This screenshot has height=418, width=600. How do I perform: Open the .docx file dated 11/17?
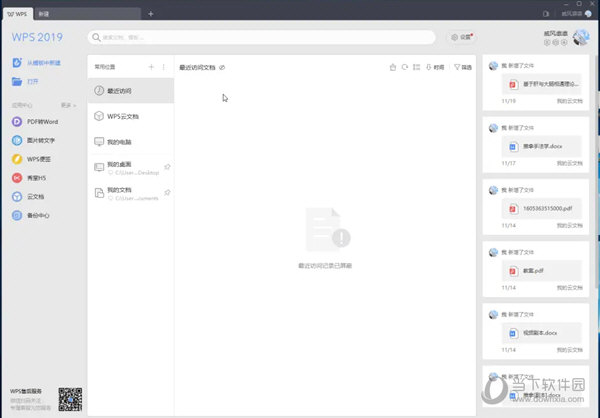(x=541, y=146)
